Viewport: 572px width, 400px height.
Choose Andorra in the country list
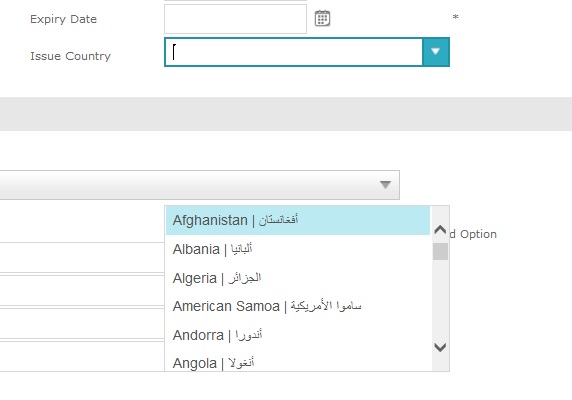pyautogui.click(x=298, y=335)
